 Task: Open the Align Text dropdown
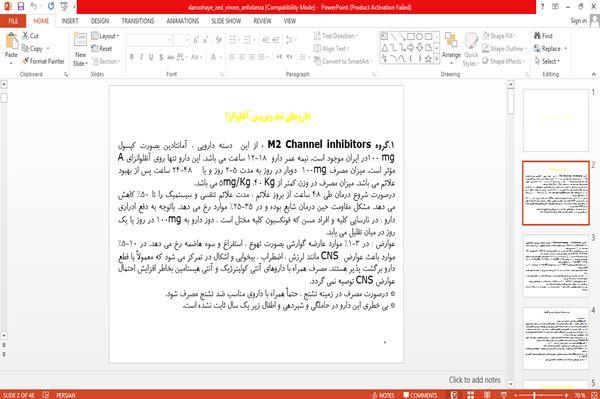pos(331,49)
